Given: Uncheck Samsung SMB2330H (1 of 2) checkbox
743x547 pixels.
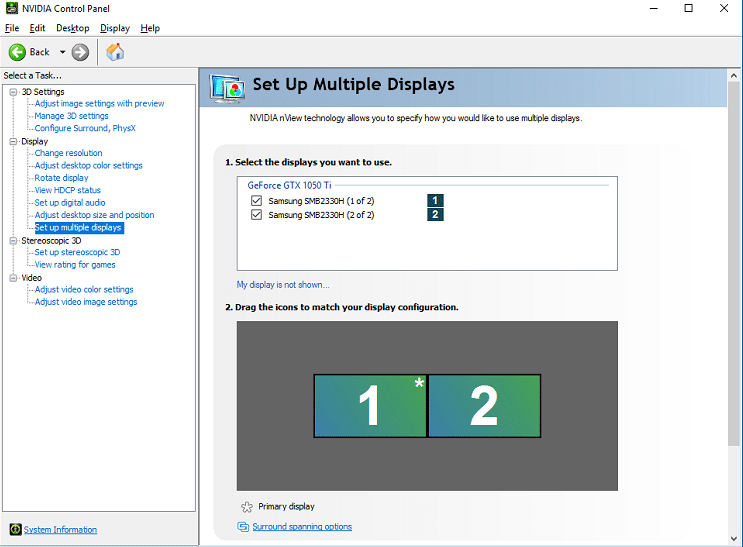Looking at the screenshot, I should coord(258,201).
